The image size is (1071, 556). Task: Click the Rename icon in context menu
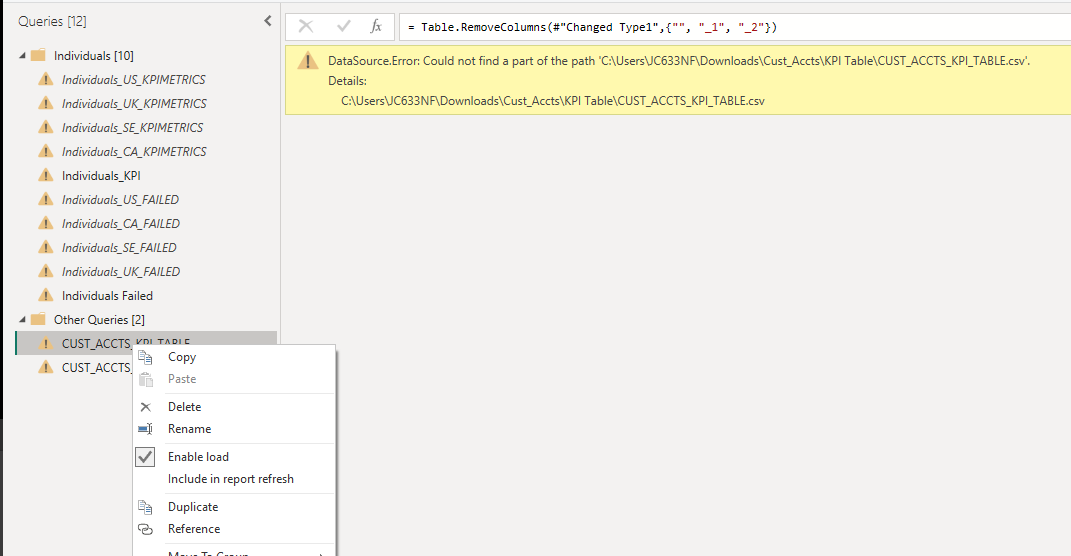click(x=145, y=429)
